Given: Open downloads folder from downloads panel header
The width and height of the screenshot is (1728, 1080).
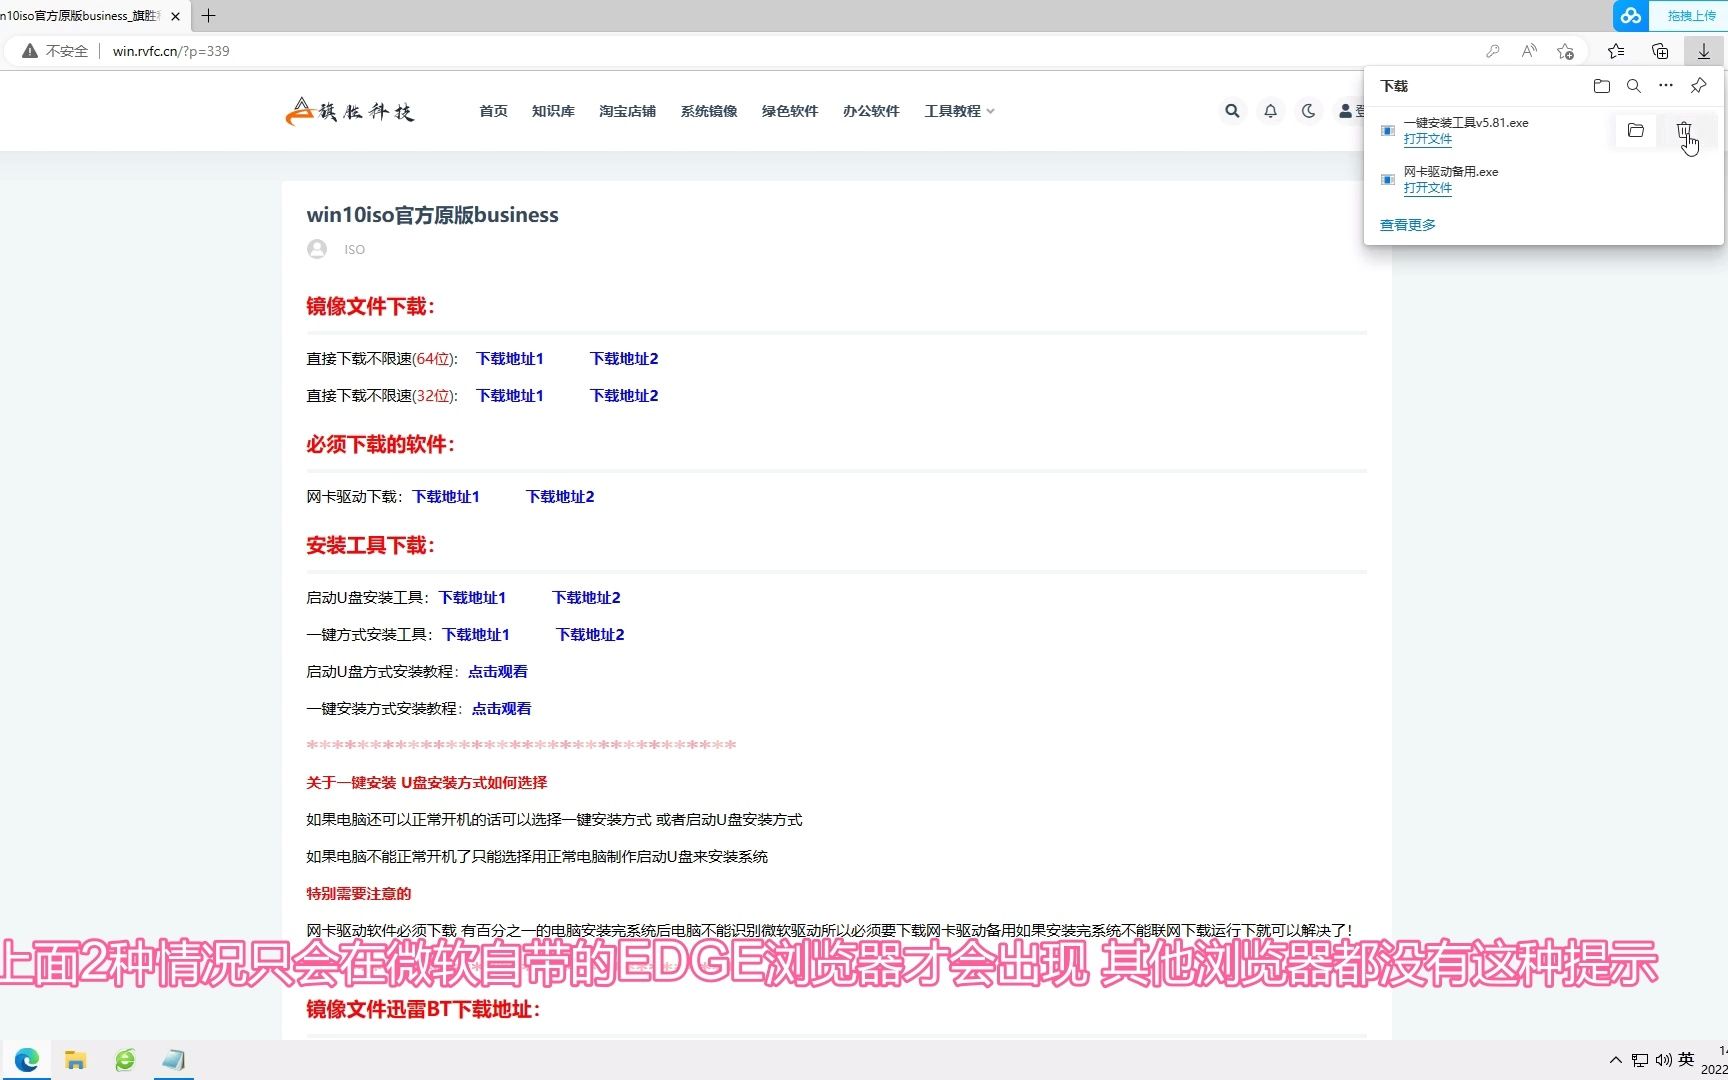Looking at the screenshot, I should pyautogui.click(x=1601, y=86).
